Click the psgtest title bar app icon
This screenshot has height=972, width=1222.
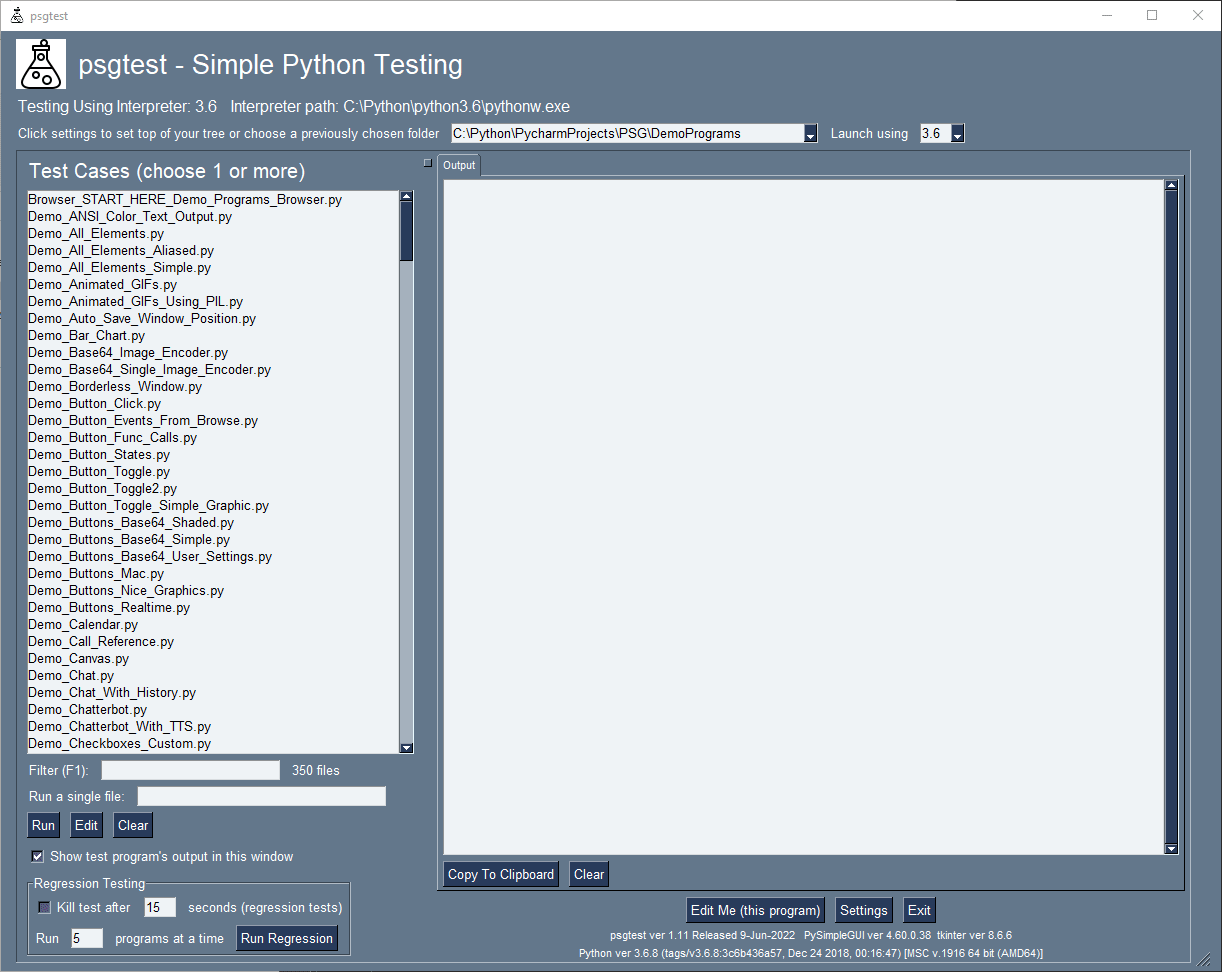point(16,16)
